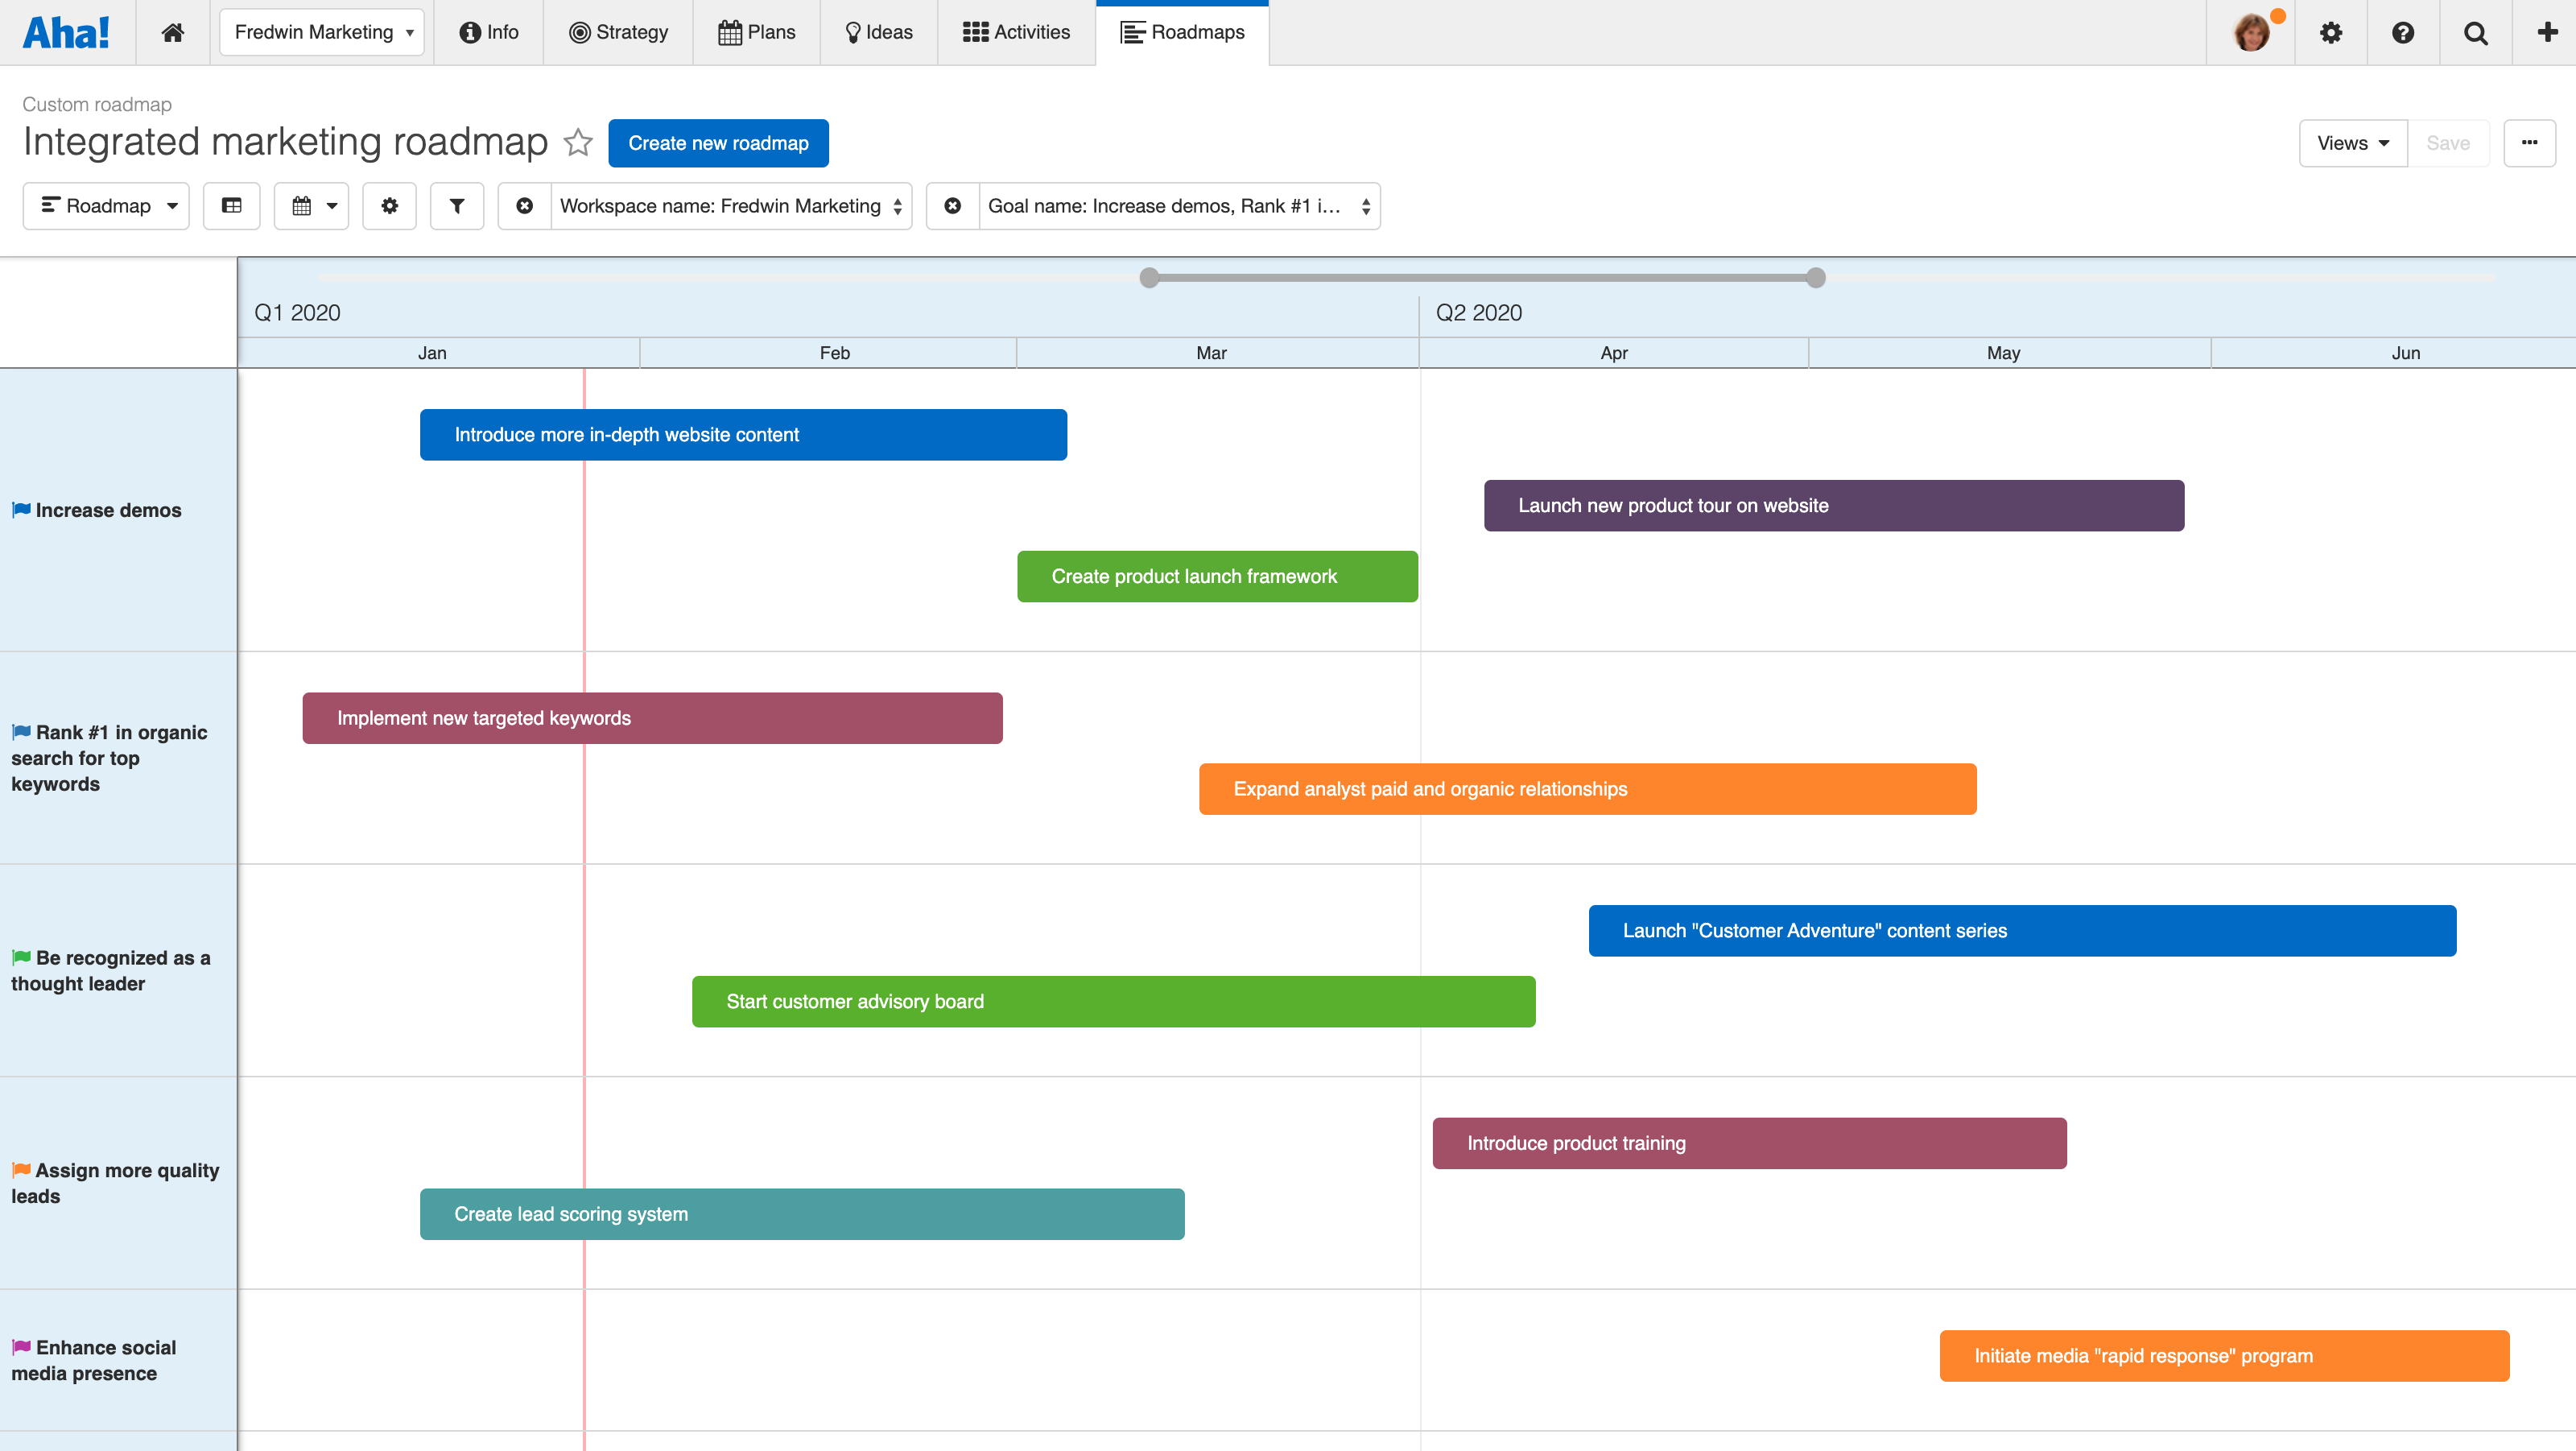Toggle the overflow menu button
The image size is (2576, 1451).
pos(2532,142)
